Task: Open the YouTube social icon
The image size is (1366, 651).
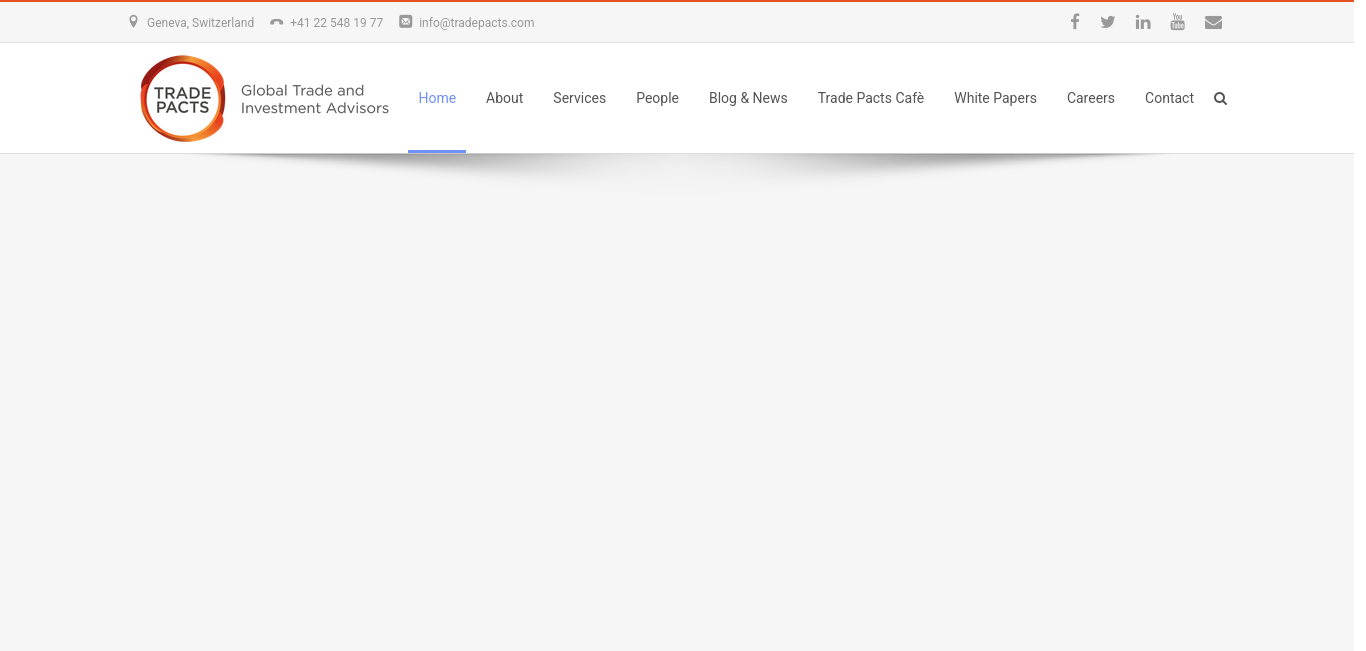Action: (x=1178, y=22)
